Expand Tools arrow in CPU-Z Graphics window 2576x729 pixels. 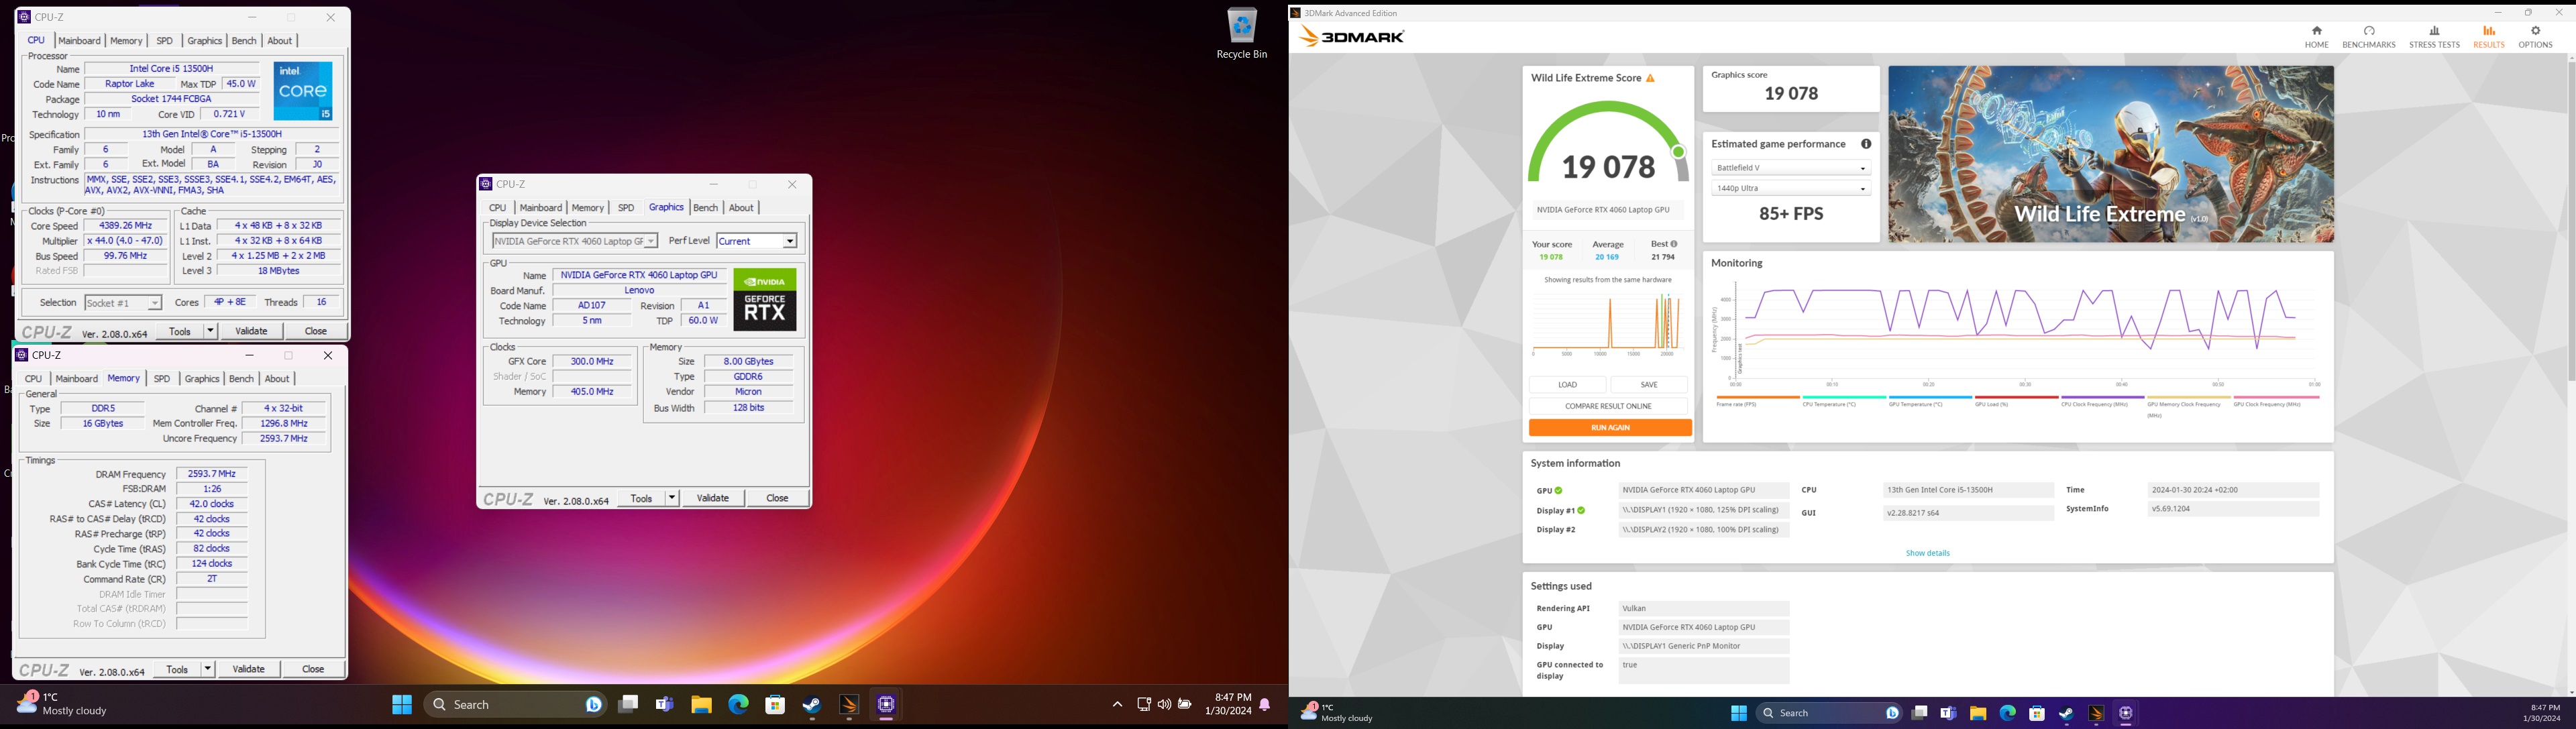pos(671,498)
